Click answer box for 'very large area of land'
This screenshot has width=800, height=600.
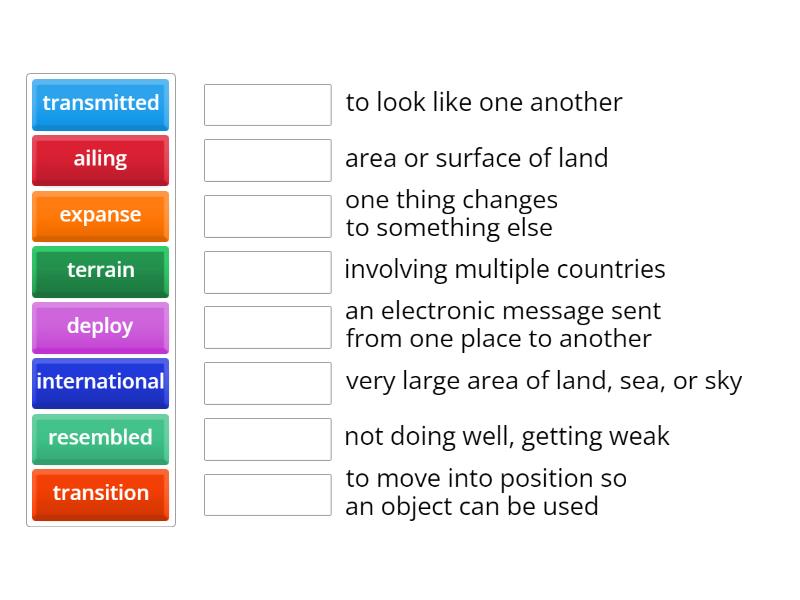point(267,383)
